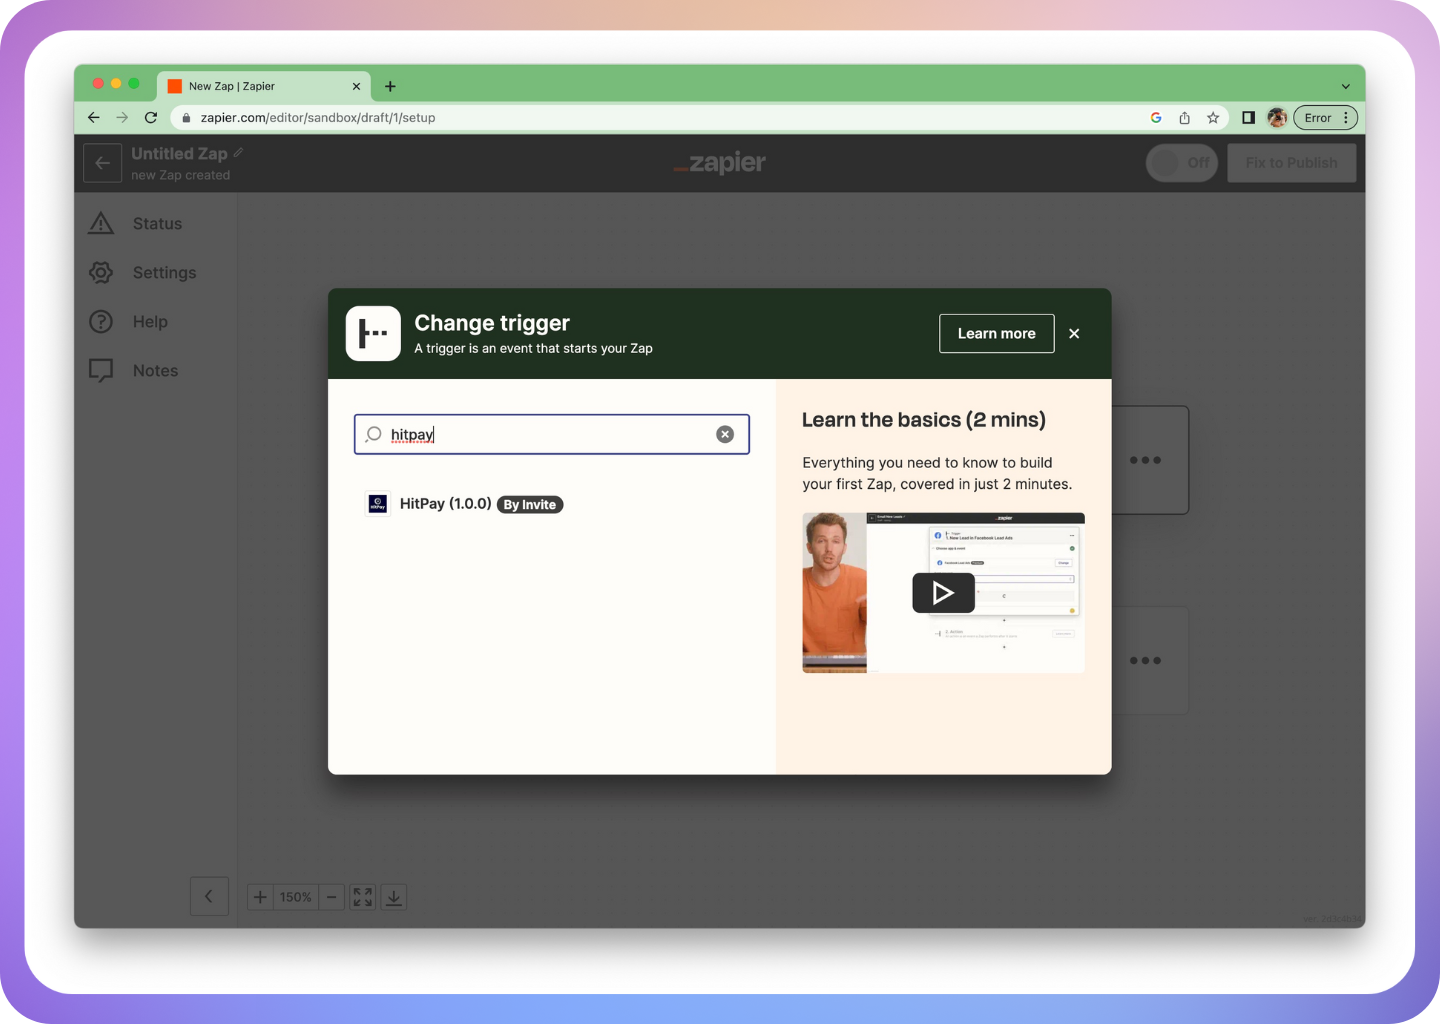Bookmark this page with the star
This screenshot has height=1024, width=1440.
[x=1213, y=118]
